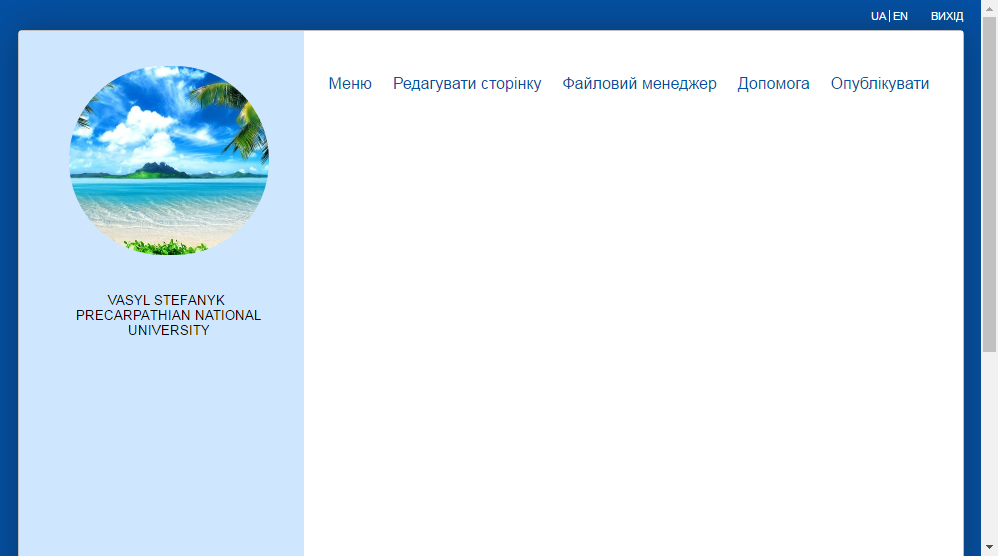Viewport: 998px width, 556px height.
Task: Click the island mountain in the profile photo
Action: click(x=156, y=169)
